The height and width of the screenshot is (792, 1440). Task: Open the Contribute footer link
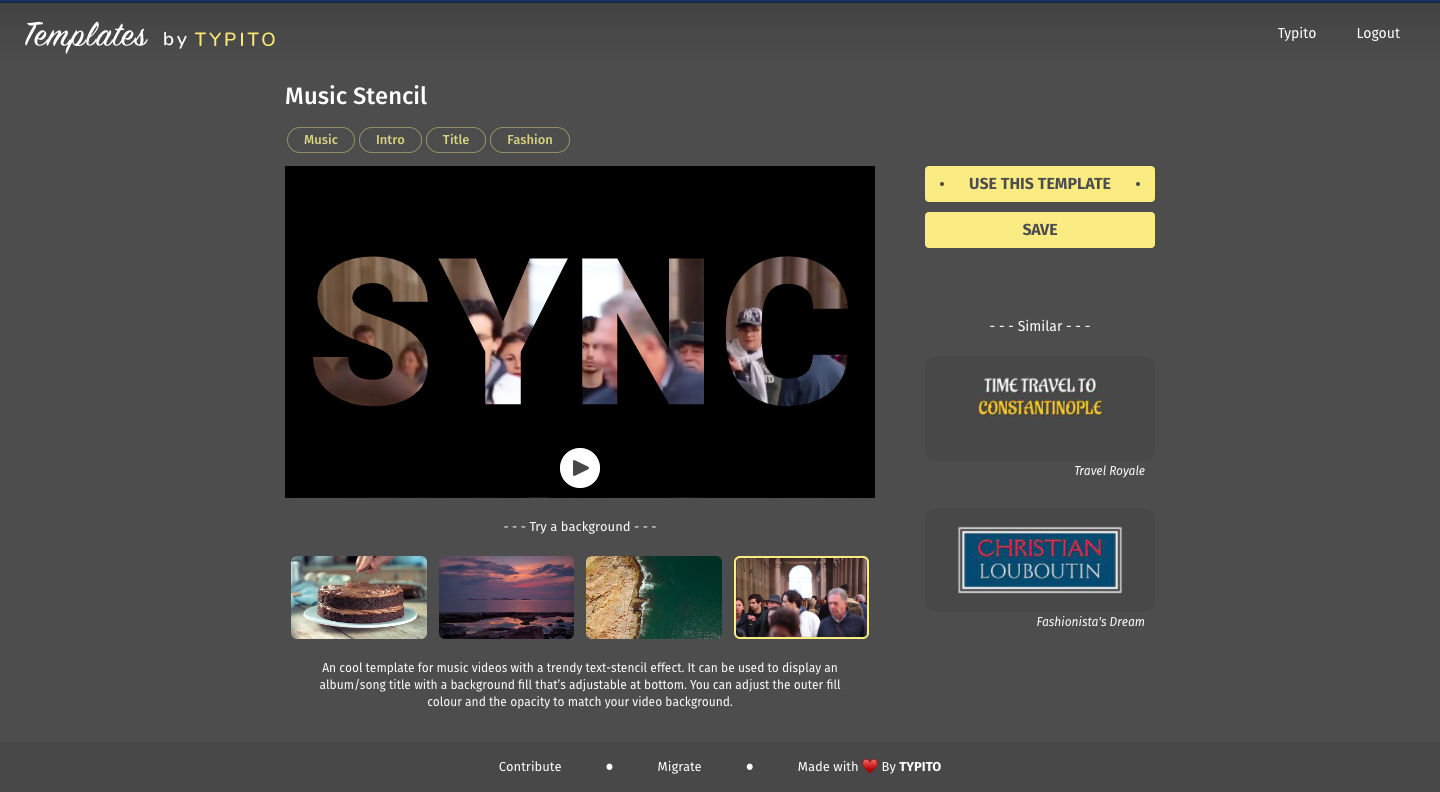pos(530,767)
